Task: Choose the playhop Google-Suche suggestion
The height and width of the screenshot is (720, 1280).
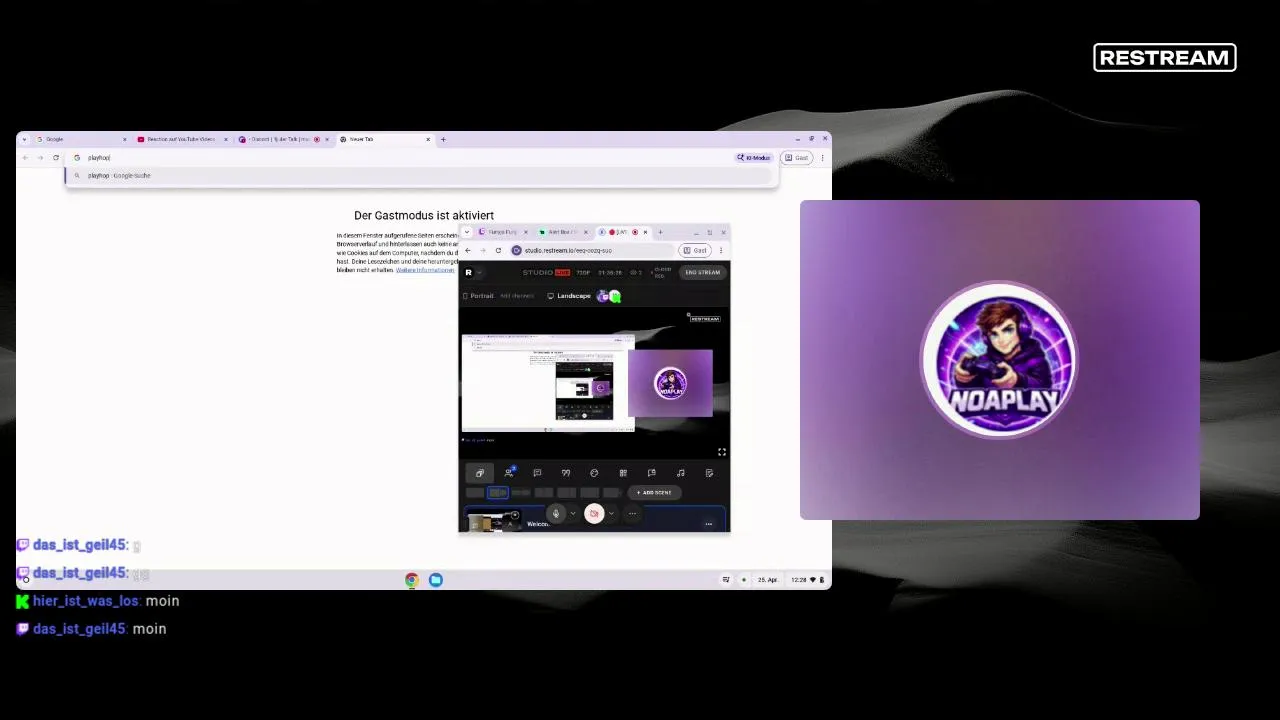Action: coord(420,176)
